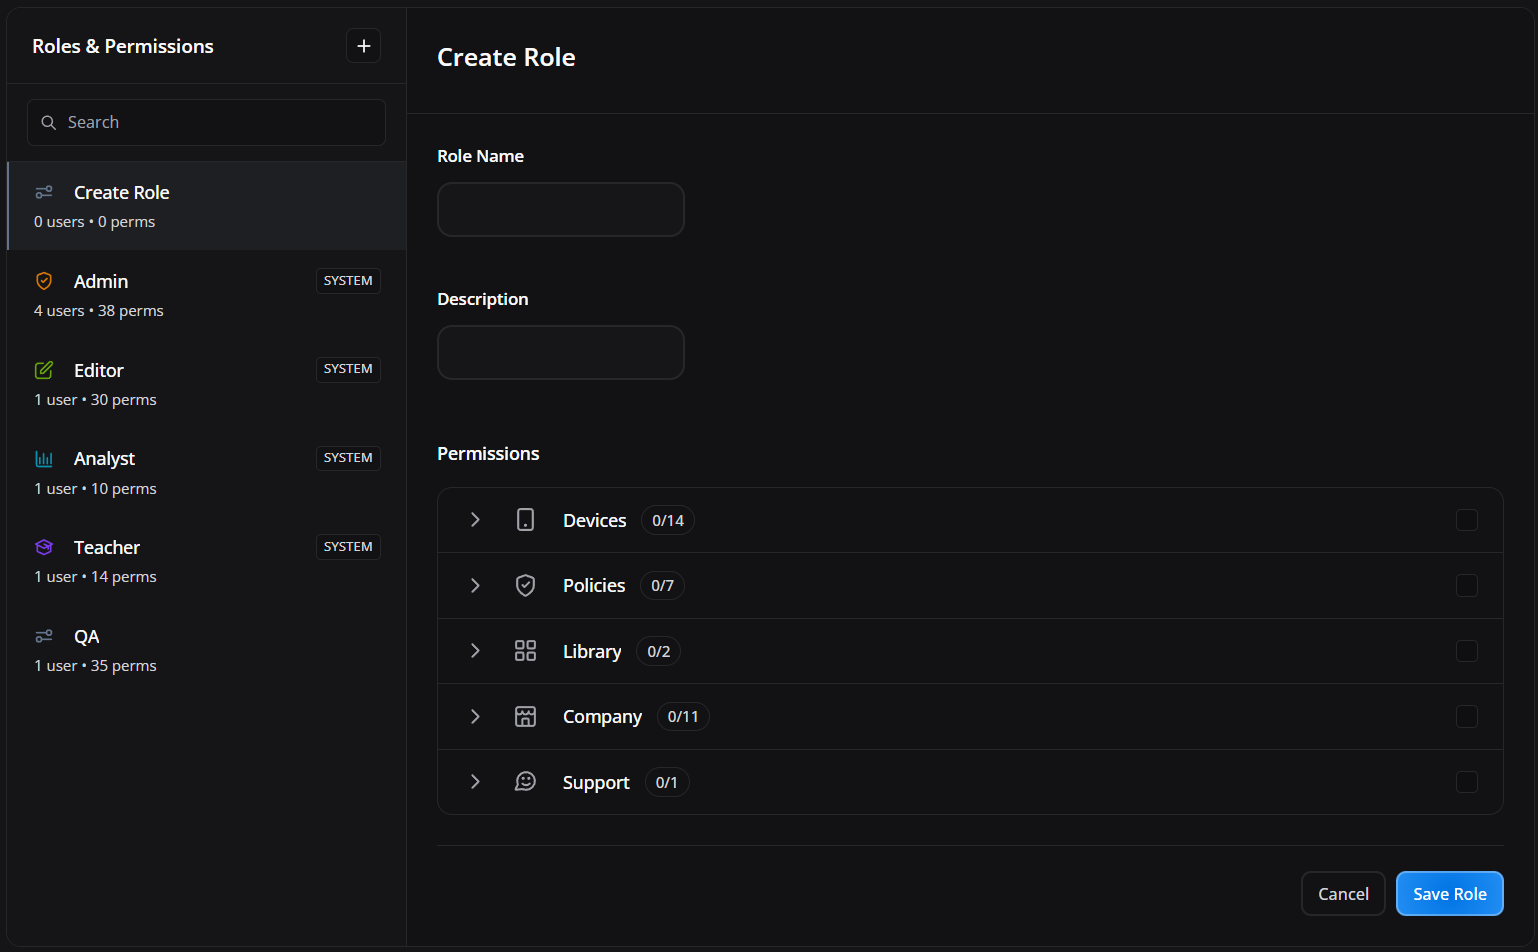The width and height of the screenshot is (1538, 952).
Task: Click the Support chat smiley icon
Action: click(525, 782)
